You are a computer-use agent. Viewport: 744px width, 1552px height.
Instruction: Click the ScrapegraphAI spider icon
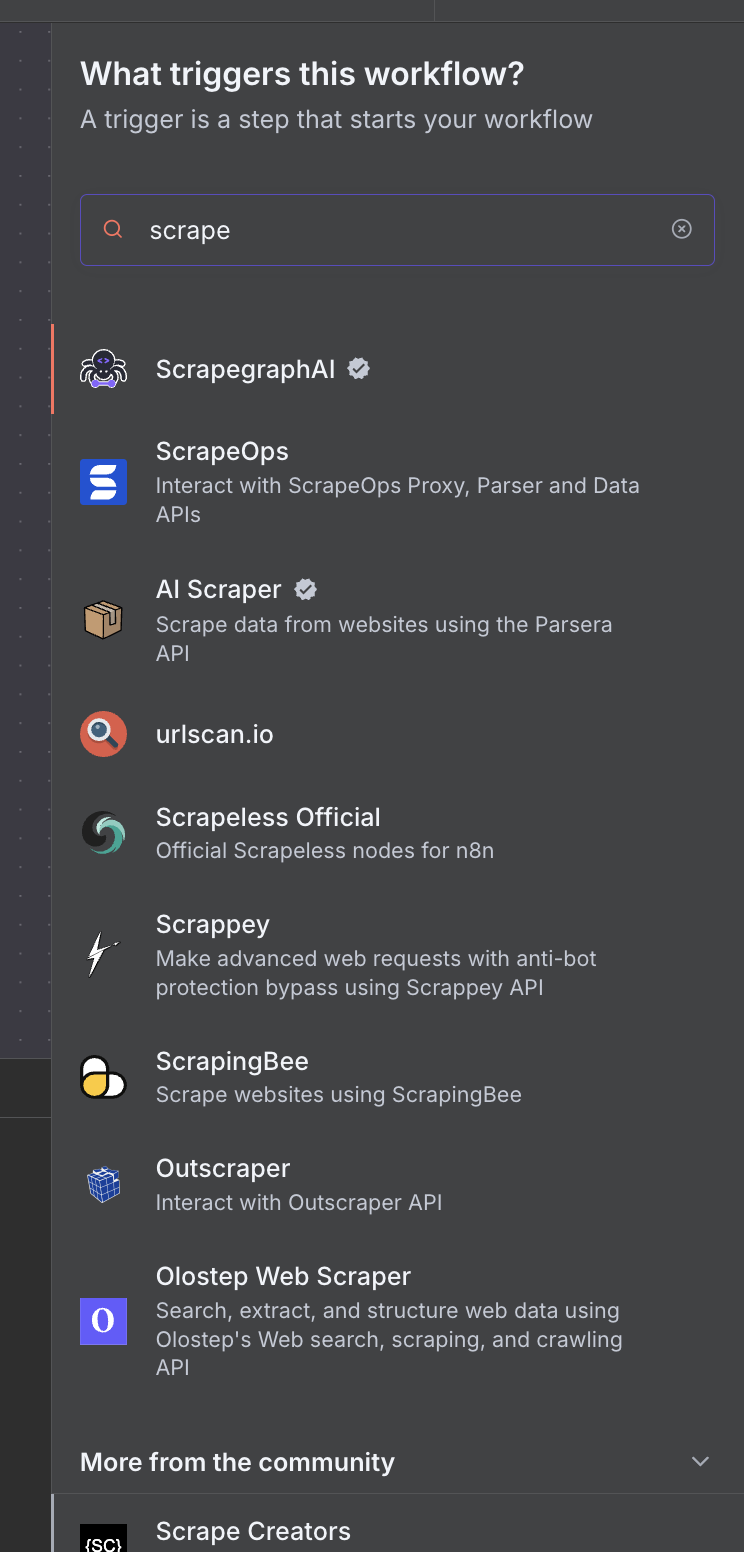(x=103, y=369)
